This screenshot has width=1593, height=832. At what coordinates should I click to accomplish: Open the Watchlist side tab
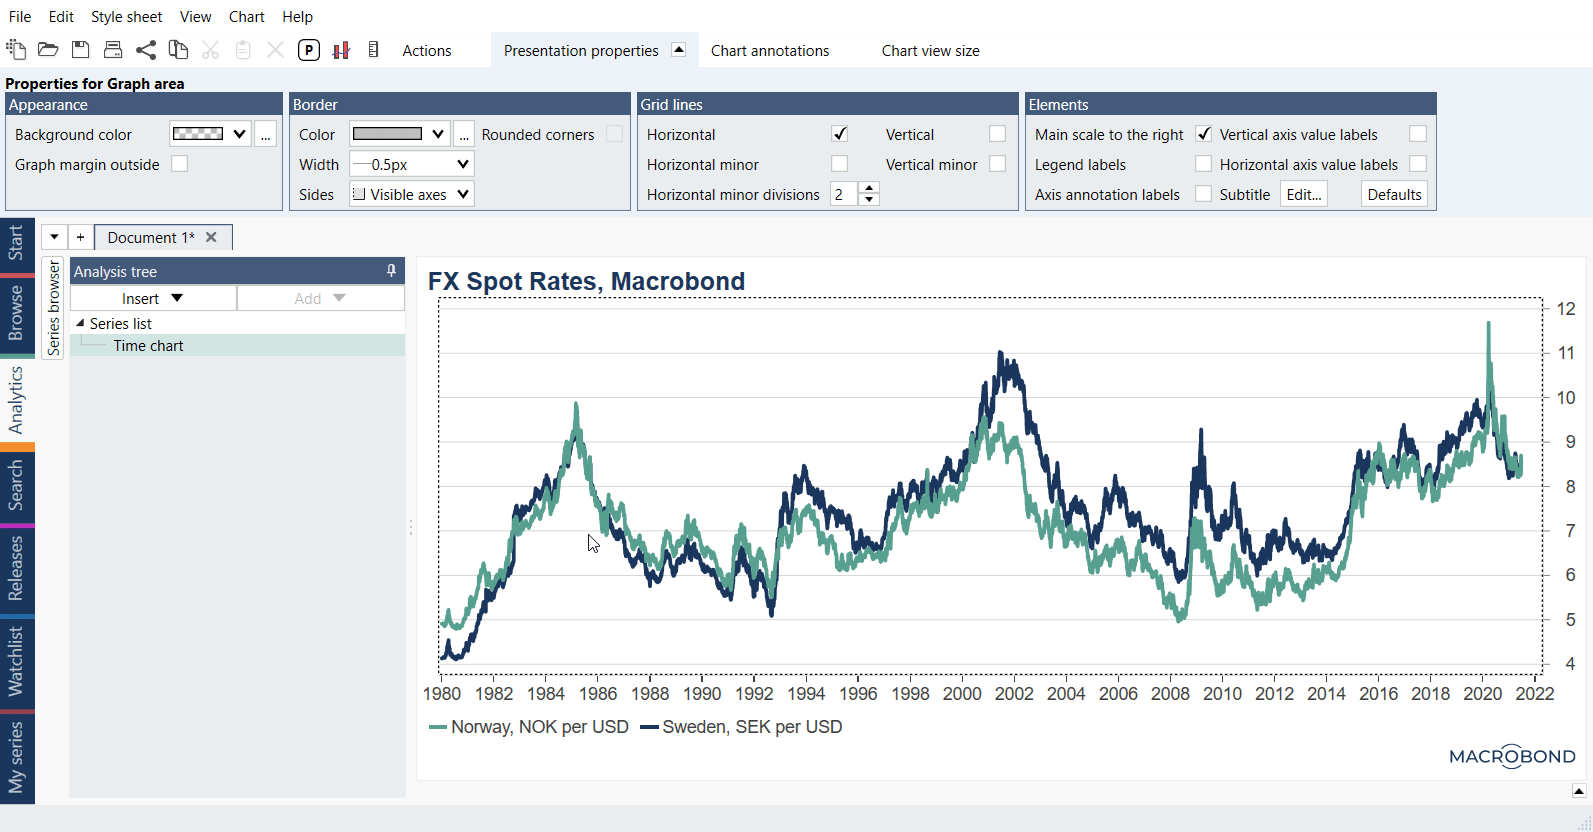[x=17, y=661]
